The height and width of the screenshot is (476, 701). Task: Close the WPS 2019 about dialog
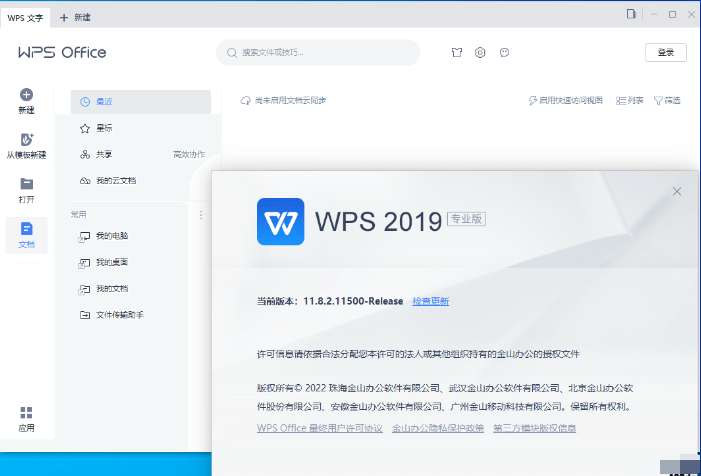pyautogui.click(x=677, y=191)
